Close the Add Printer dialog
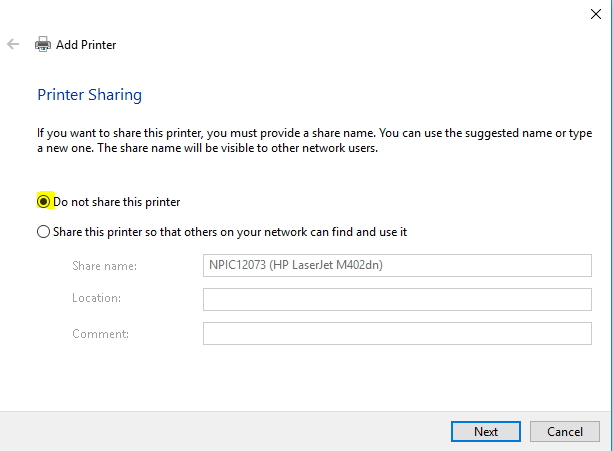The width and height of the screenshot is (613, 451). click(595, 14)
